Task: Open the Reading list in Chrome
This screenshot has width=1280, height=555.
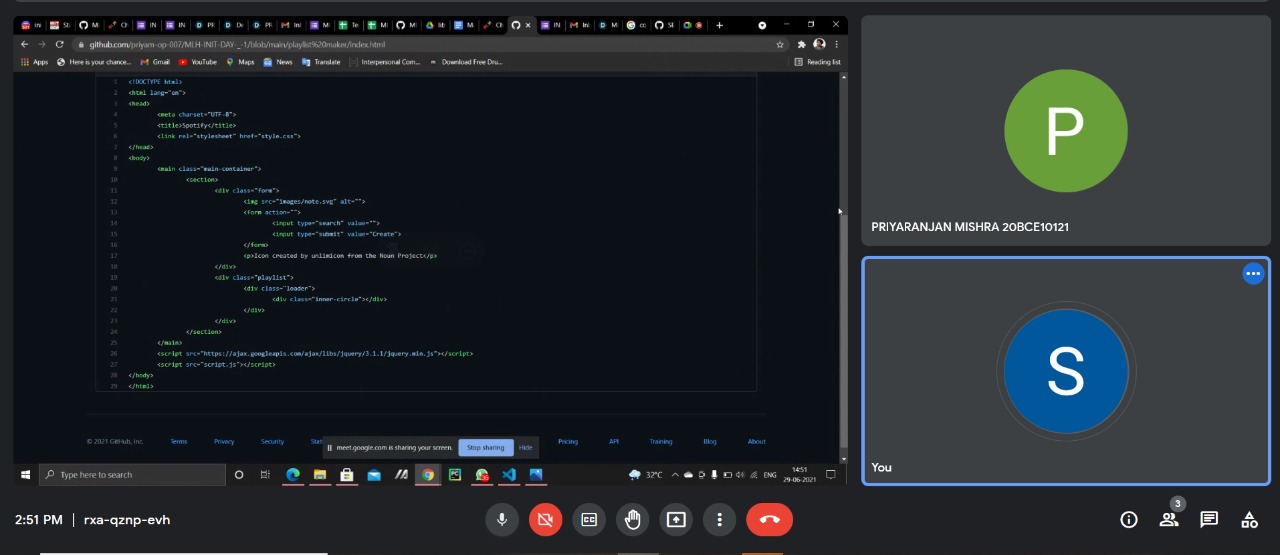Action: pos(818,62)
